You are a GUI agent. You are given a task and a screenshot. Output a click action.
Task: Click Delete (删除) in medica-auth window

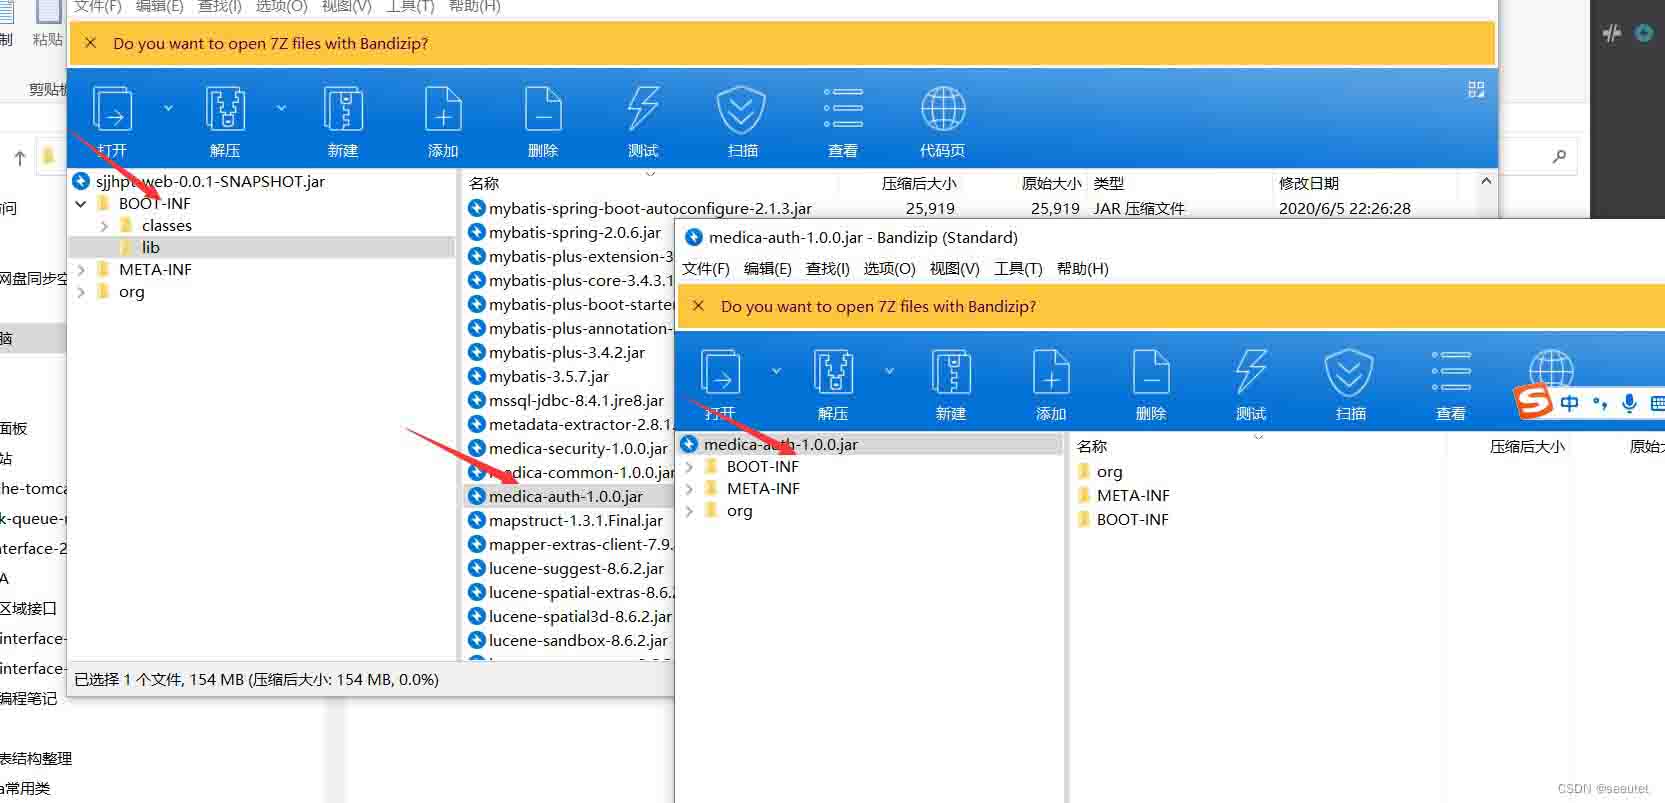coord(1151,385)
